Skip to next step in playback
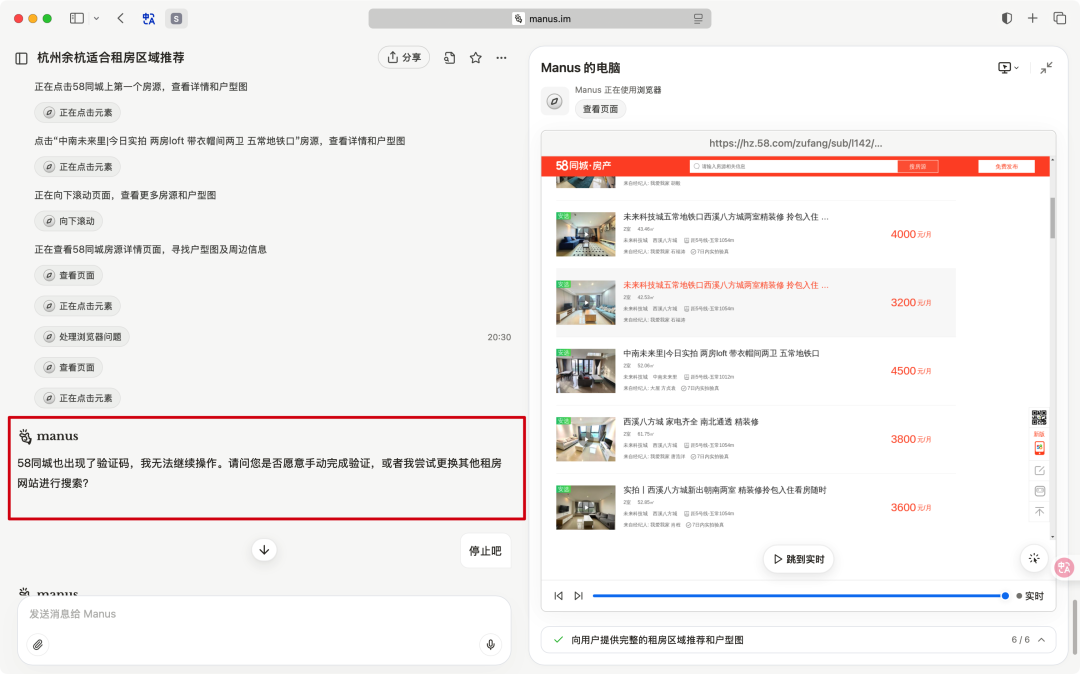Screen dimensions: 1080x674 coord(579,596)
